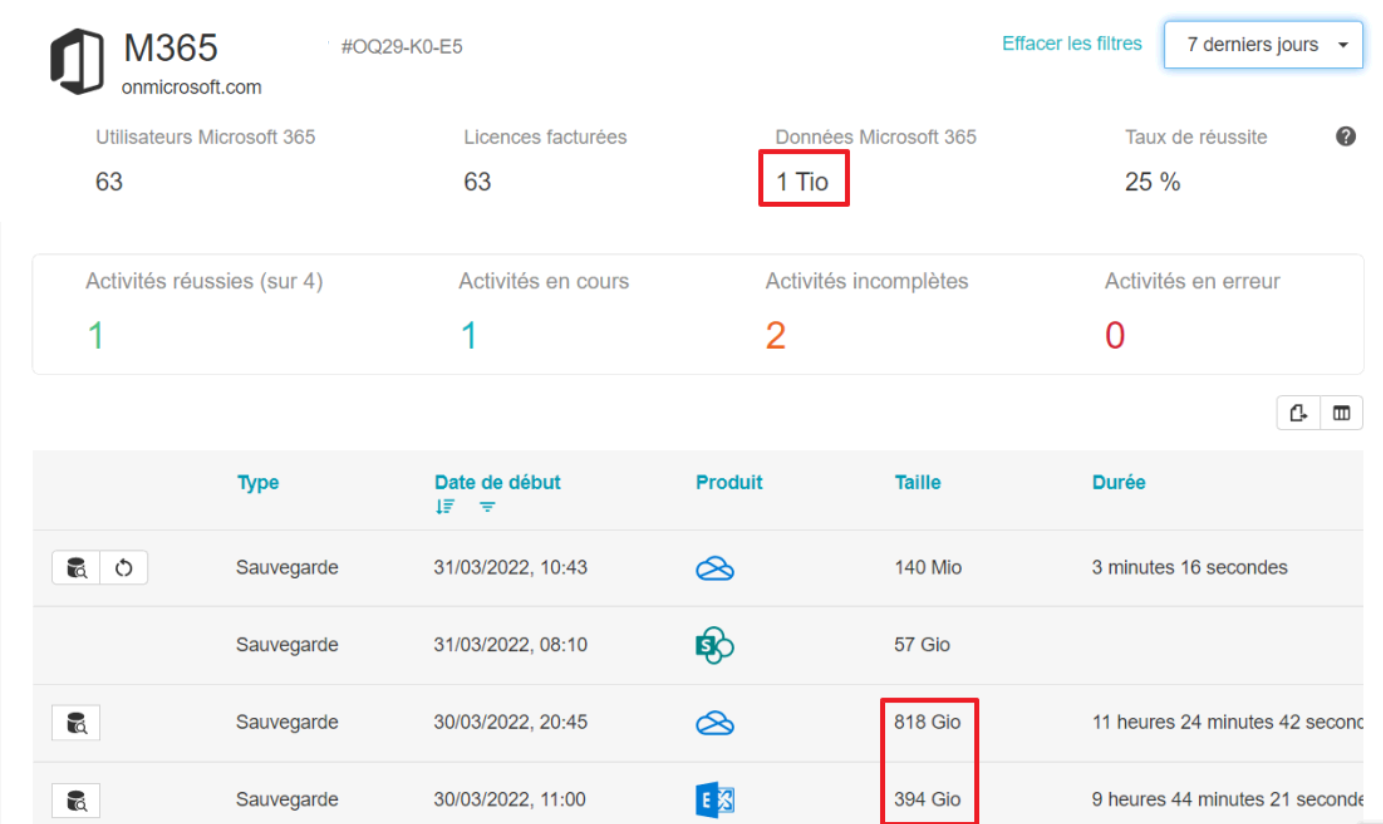Screen dimensions: 1383x824
Task: Click 'Sauvegarde' in the 31/03/2022, 08:10 row
Action: 287,645
